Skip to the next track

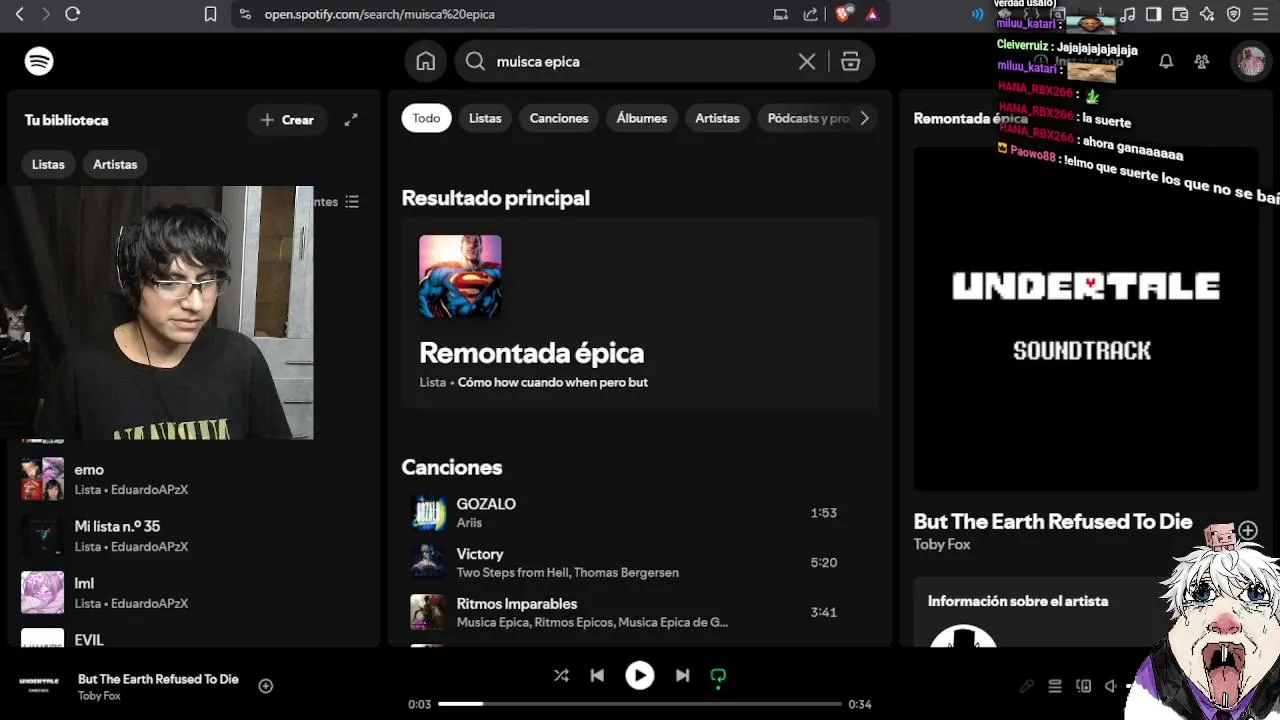(682, 675)
